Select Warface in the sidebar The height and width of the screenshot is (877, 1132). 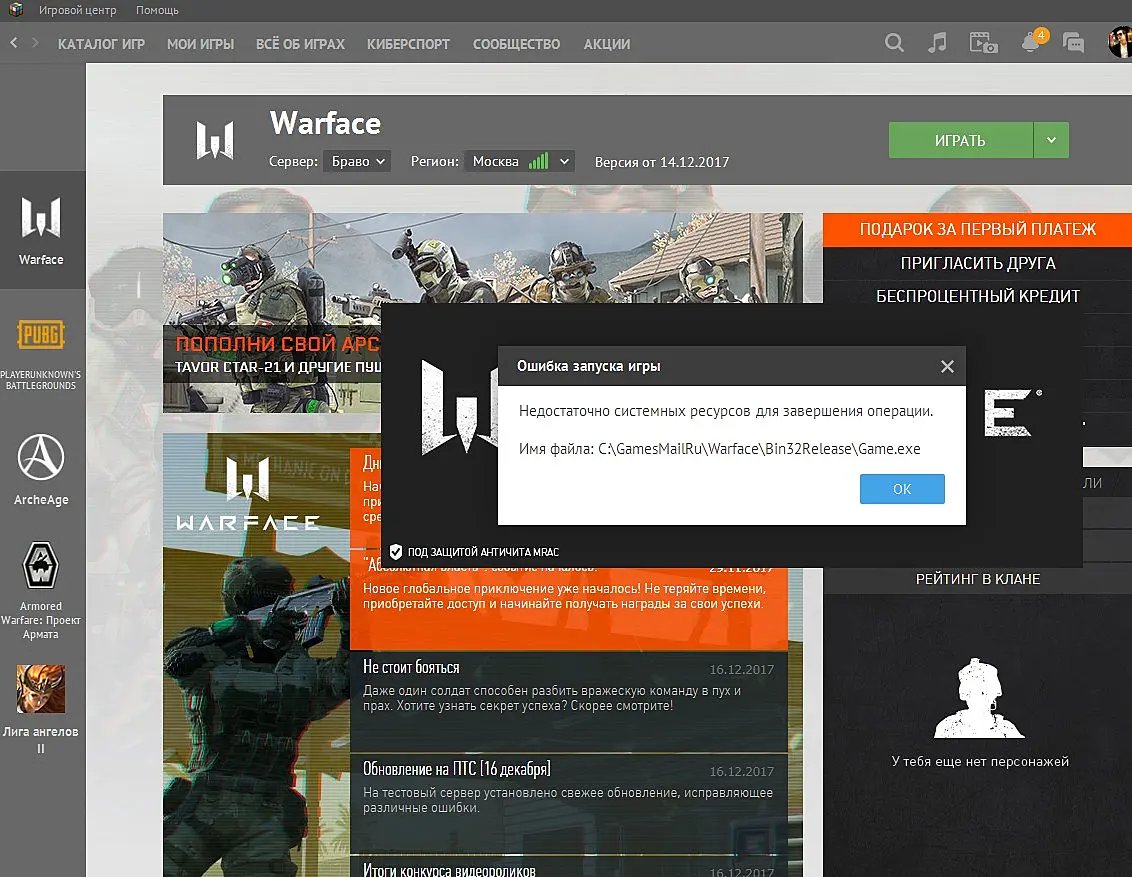click(x=42, y=230)
